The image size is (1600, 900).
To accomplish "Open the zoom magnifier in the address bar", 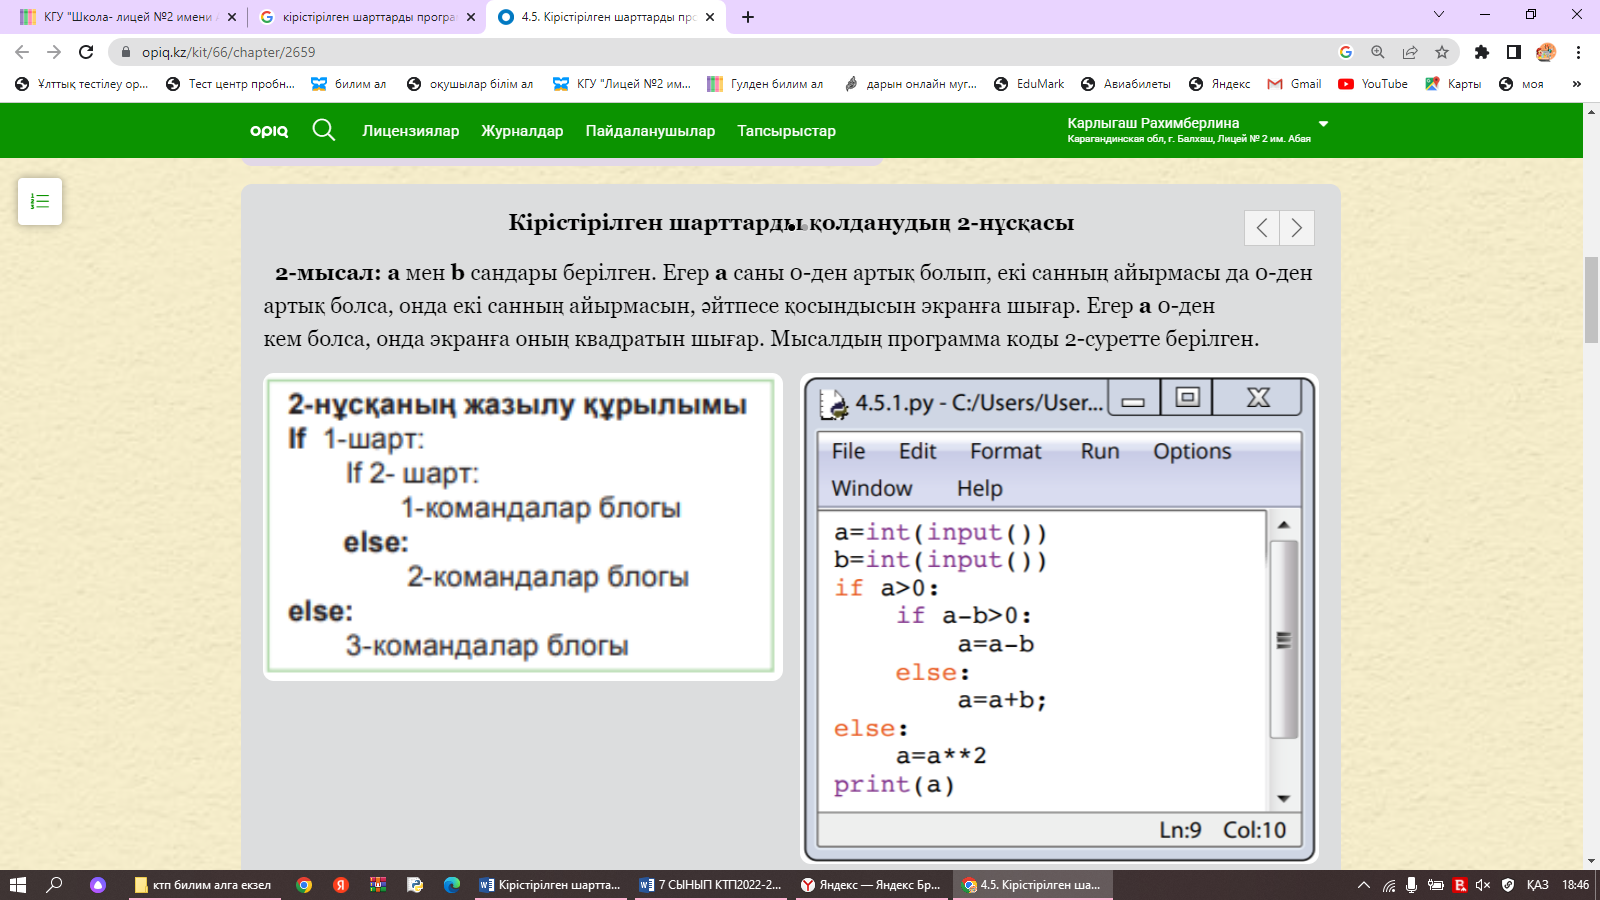I will tap(1378, 52).
